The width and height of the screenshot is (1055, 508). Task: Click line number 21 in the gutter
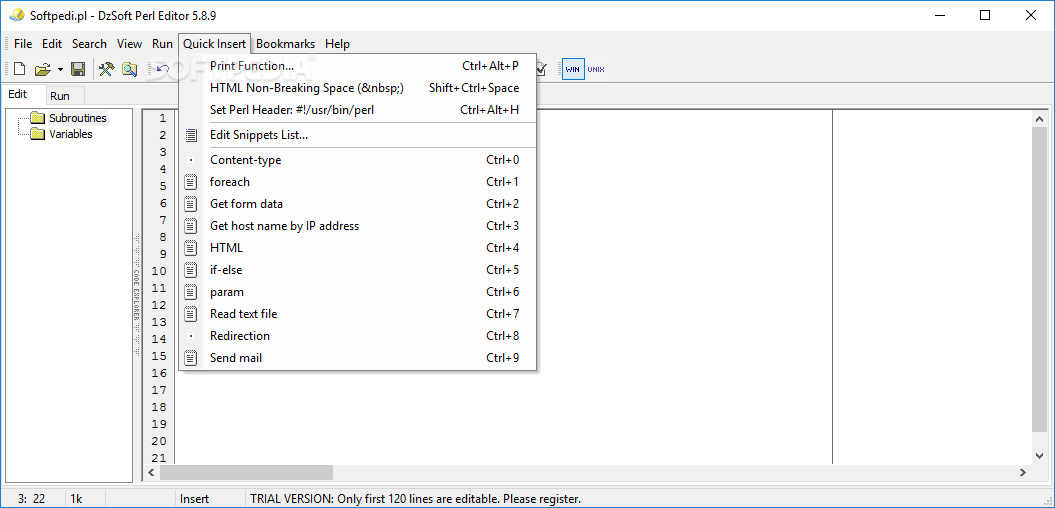pos(159,458)
